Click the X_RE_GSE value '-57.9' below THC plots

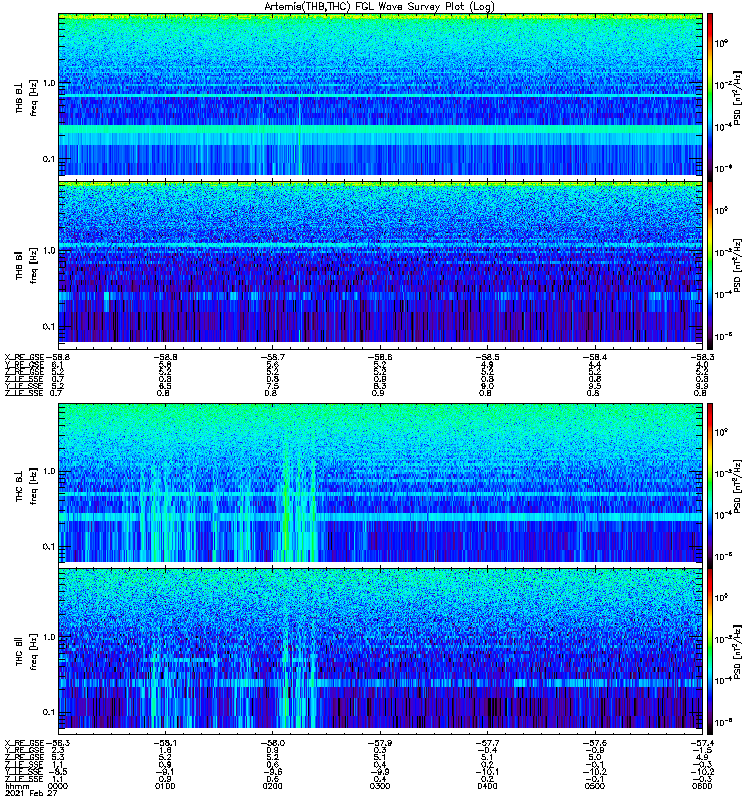coord(380,743)
